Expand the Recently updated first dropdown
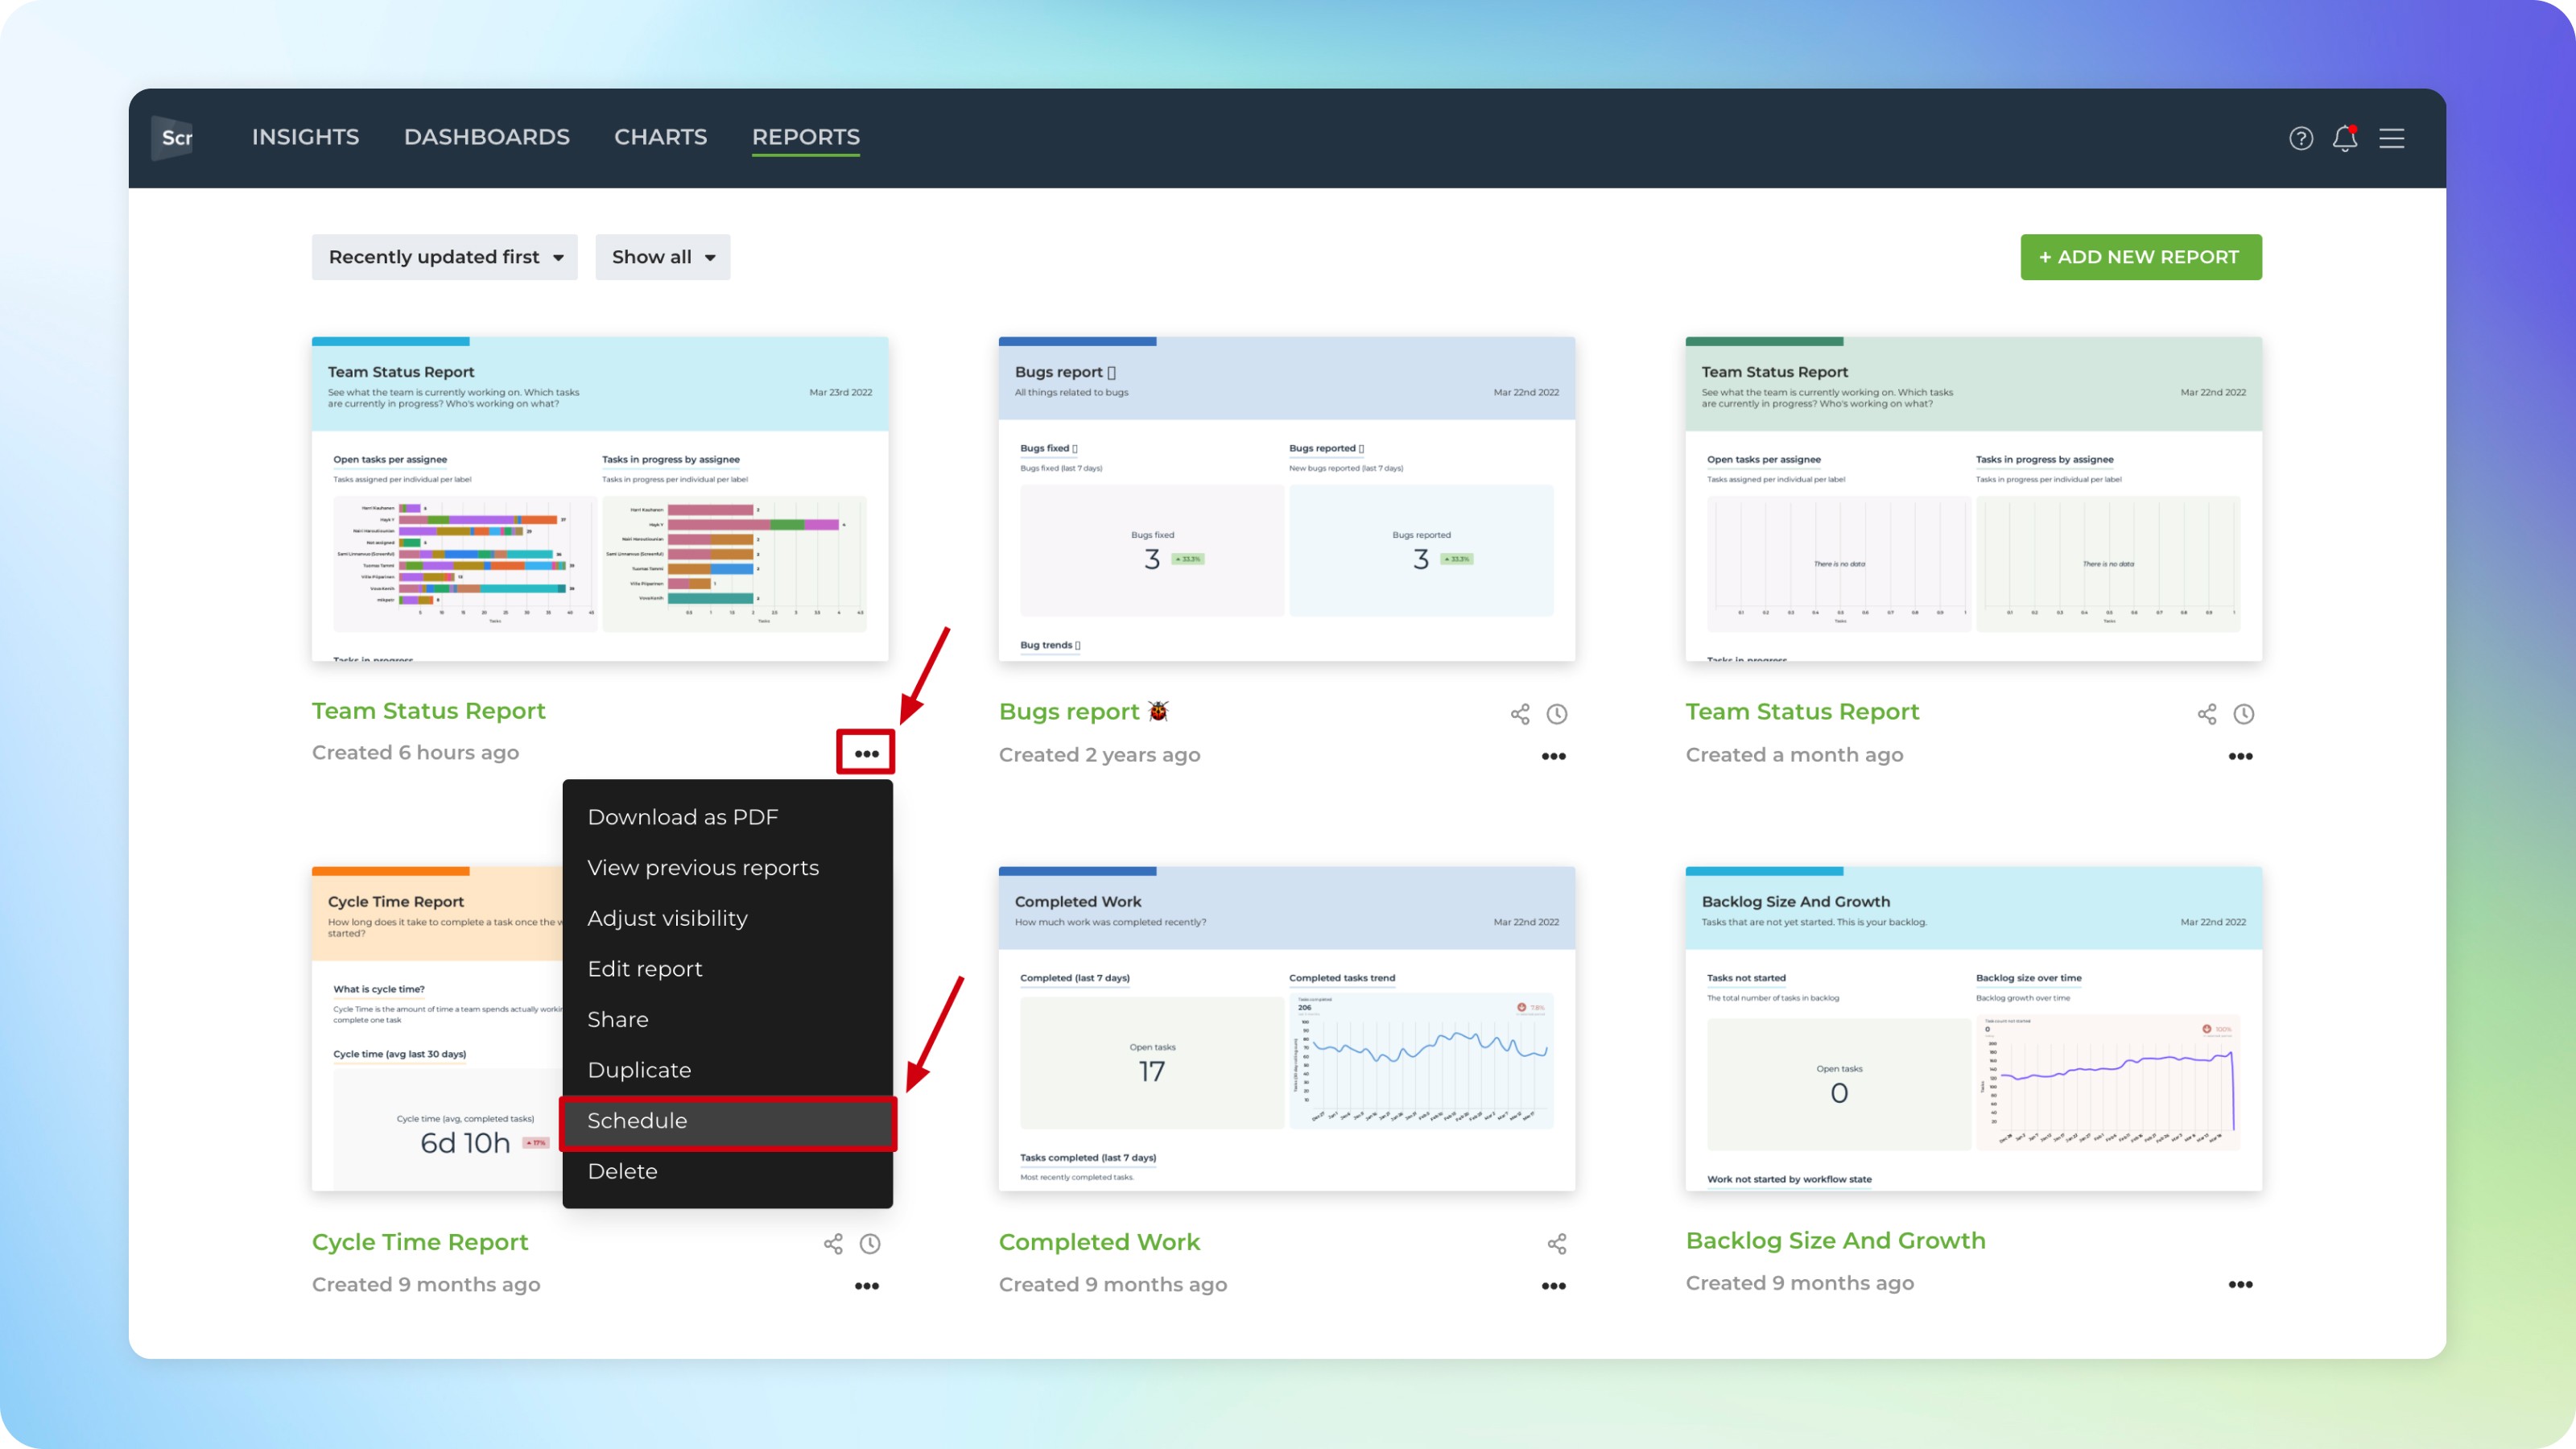Image resolution: width=2576 pixels, height=1449 pixels. [x=444, y=257]
